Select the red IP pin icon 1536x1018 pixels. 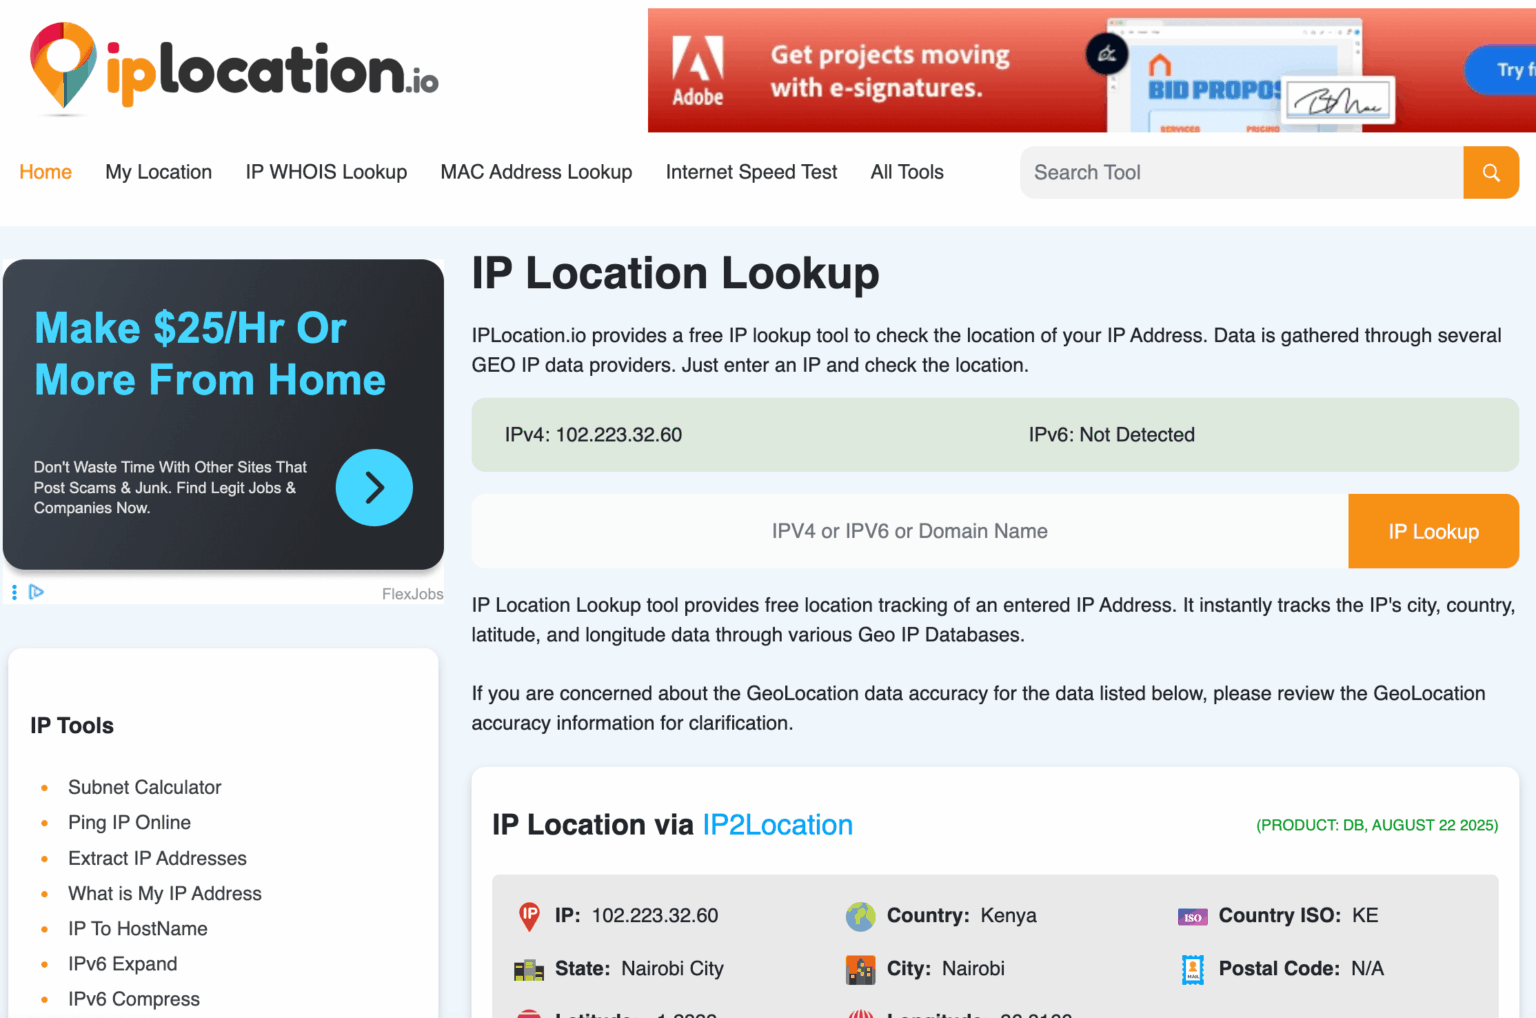(x=529, y=916)
